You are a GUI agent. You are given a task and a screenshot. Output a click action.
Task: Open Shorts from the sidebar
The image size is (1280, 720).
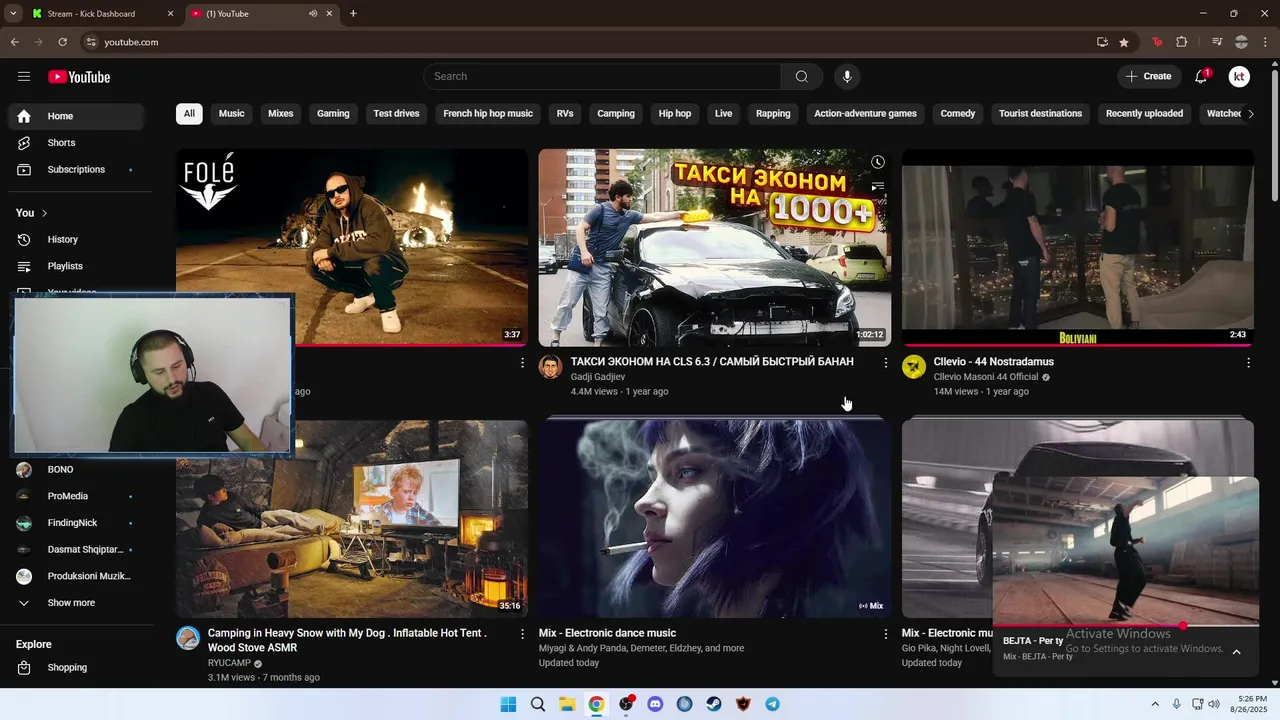[x=76, y=143]
